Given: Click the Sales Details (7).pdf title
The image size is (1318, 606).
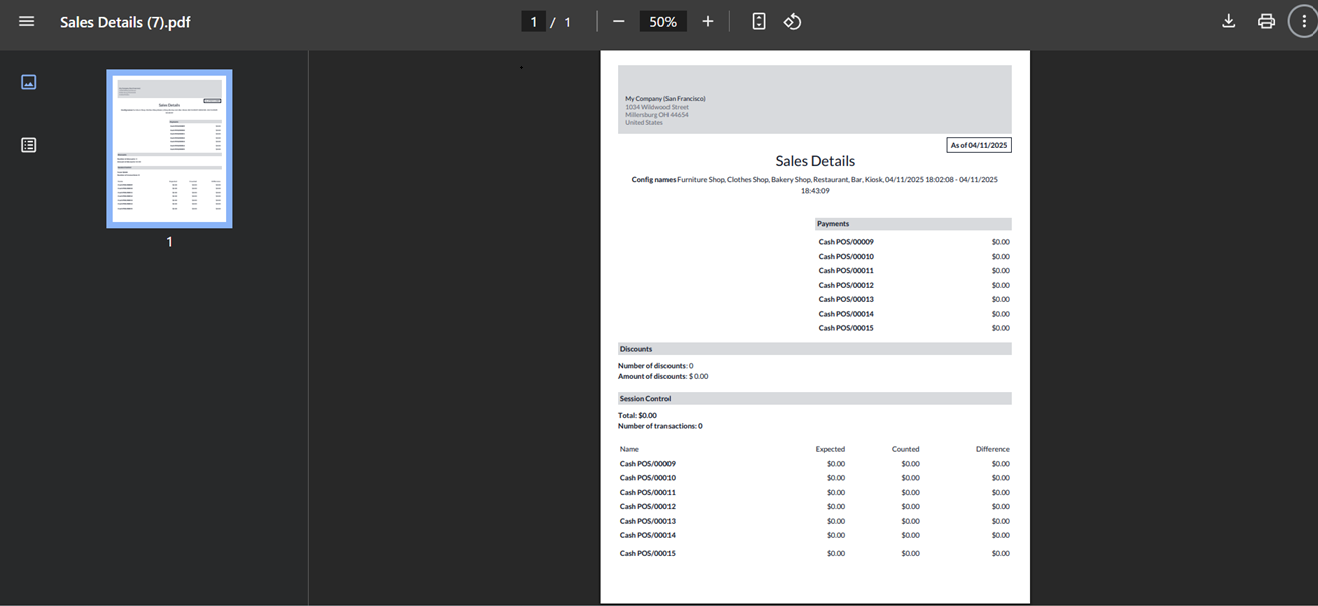Looking at the screenshot, I should coord(125,21).
